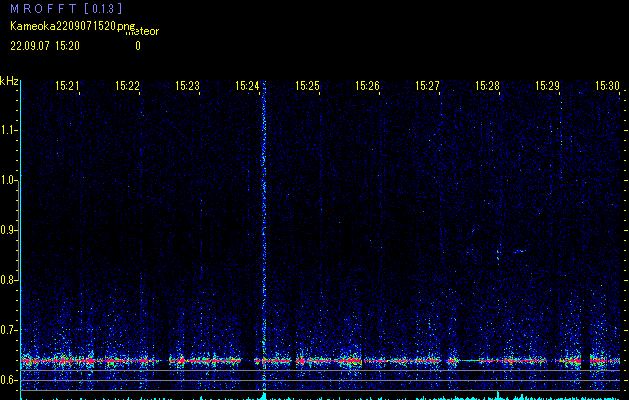Click the meteor count value 0
Screen dimensions: 629x400
coord(138,46)
